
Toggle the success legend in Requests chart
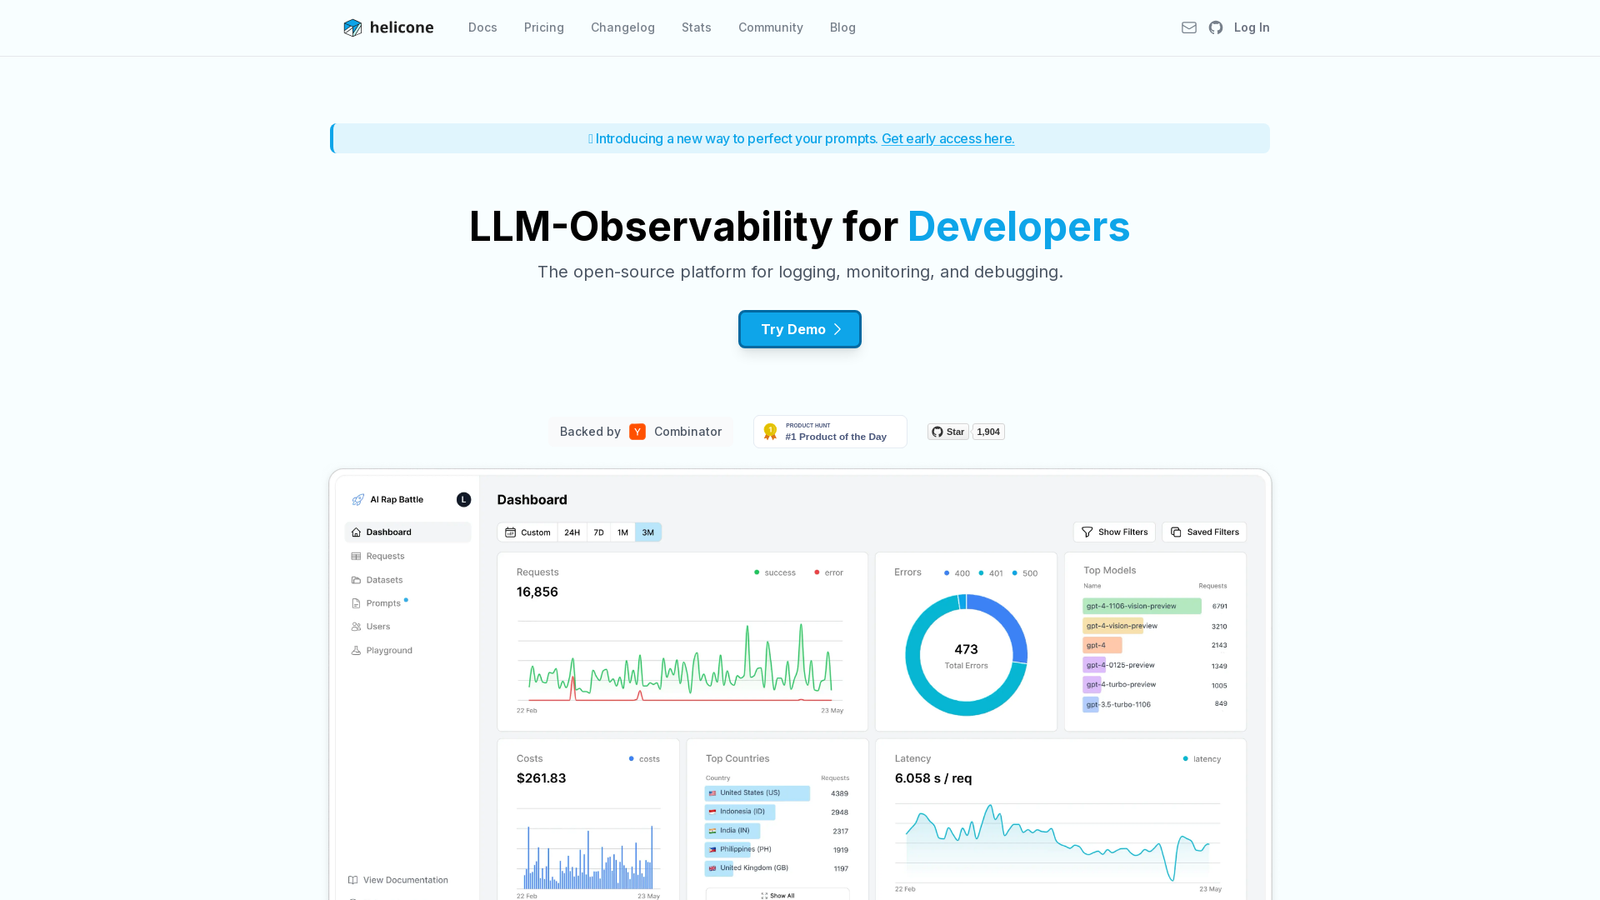775,573
